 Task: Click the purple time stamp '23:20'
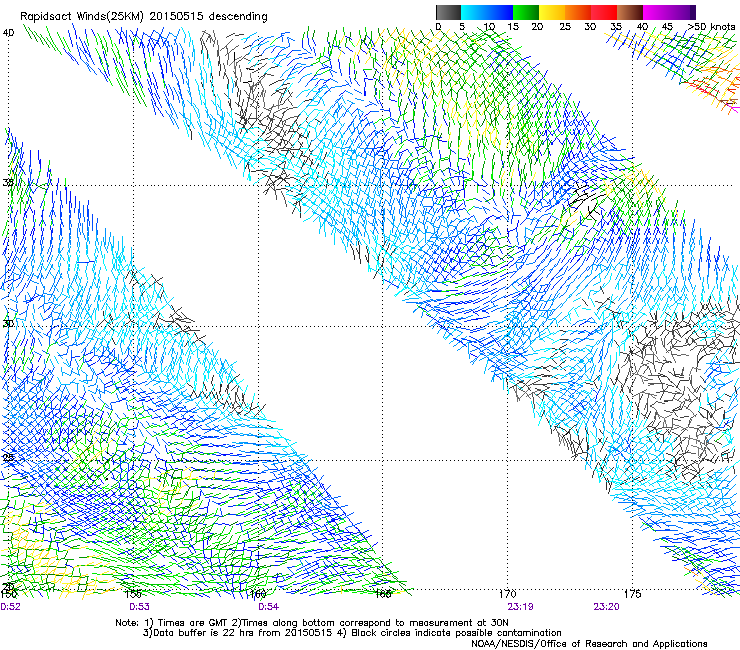606,607
